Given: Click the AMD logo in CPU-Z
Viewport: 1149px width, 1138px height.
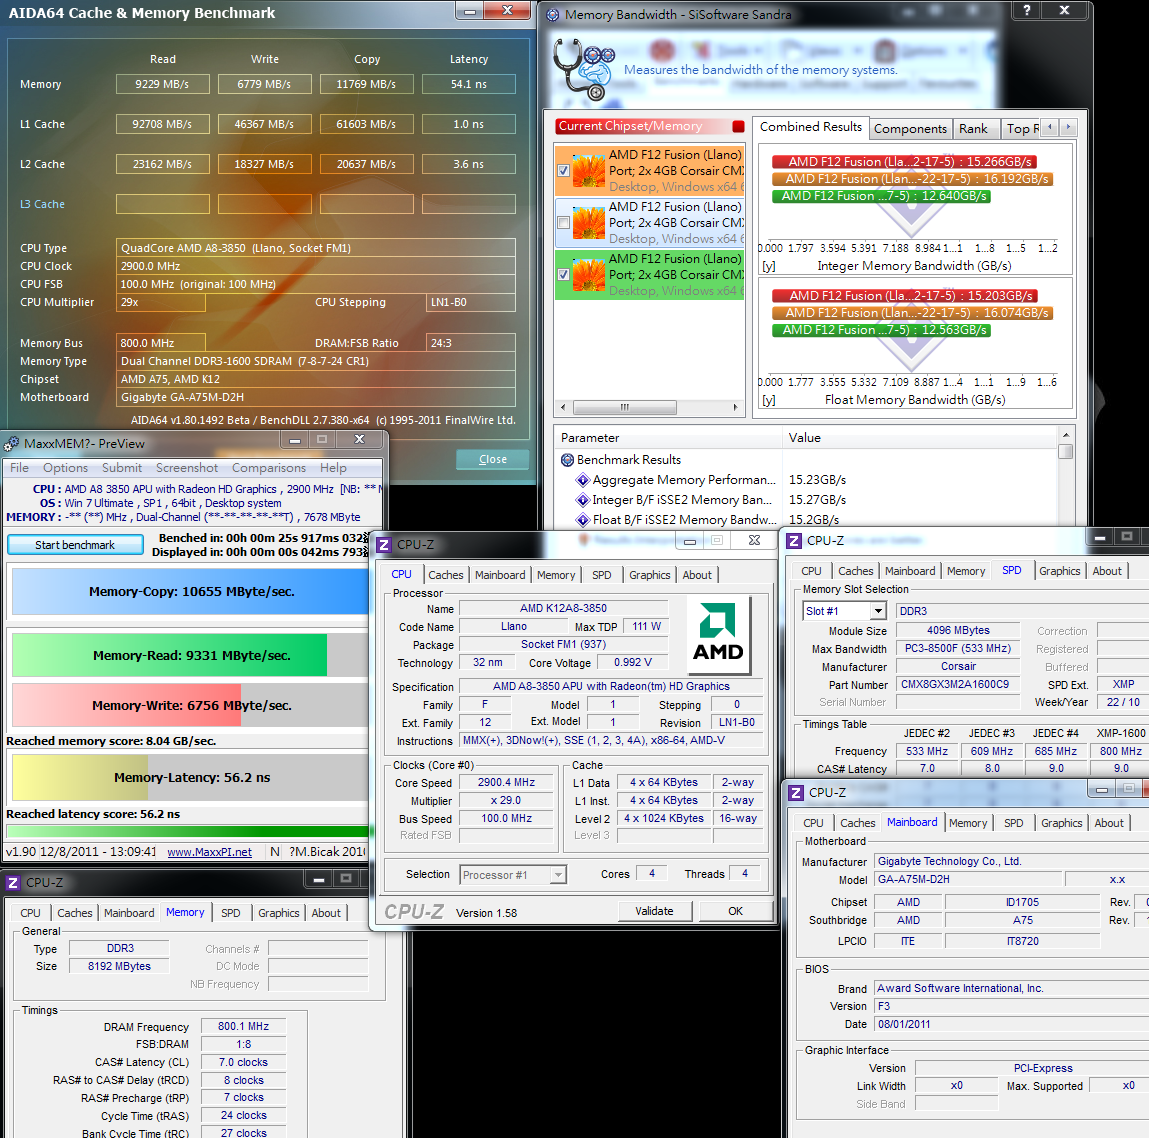Looking at the screenshot, I should (718, 635).
